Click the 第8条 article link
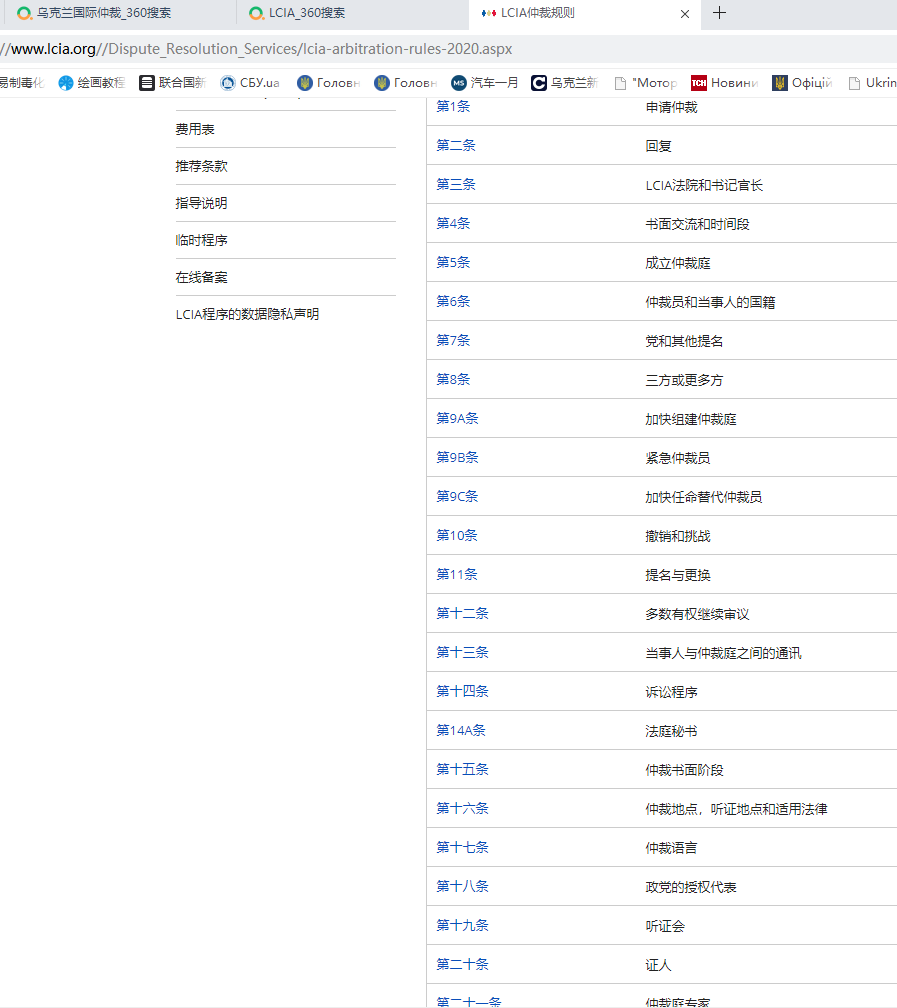Screen dimensions: 897x1008 pos(453,379)
